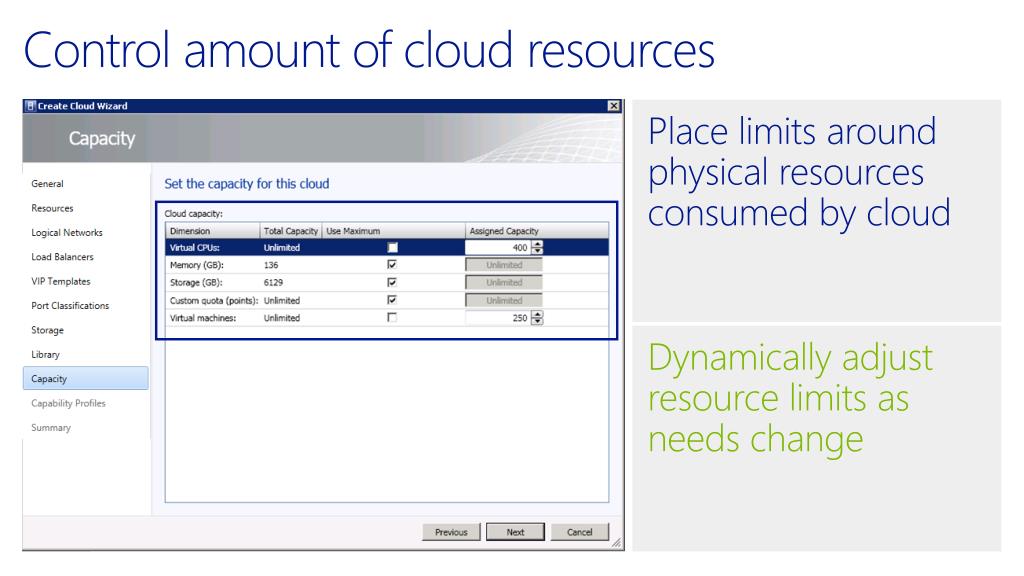Click the window resize grip corner
Screen dimensions: 1024x576
(x=616, y=543)
